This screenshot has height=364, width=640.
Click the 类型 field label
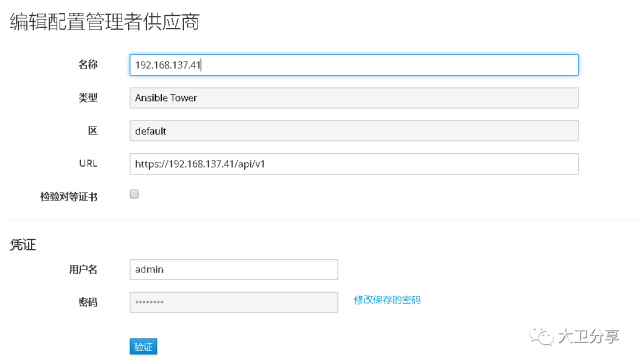click(88, 98)
